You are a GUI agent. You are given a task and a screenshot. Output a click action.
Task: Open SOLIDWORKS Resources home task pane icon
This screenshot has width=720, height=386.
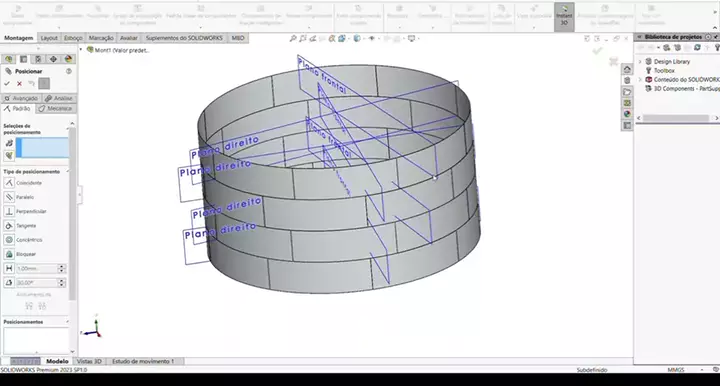click(627, 69)
